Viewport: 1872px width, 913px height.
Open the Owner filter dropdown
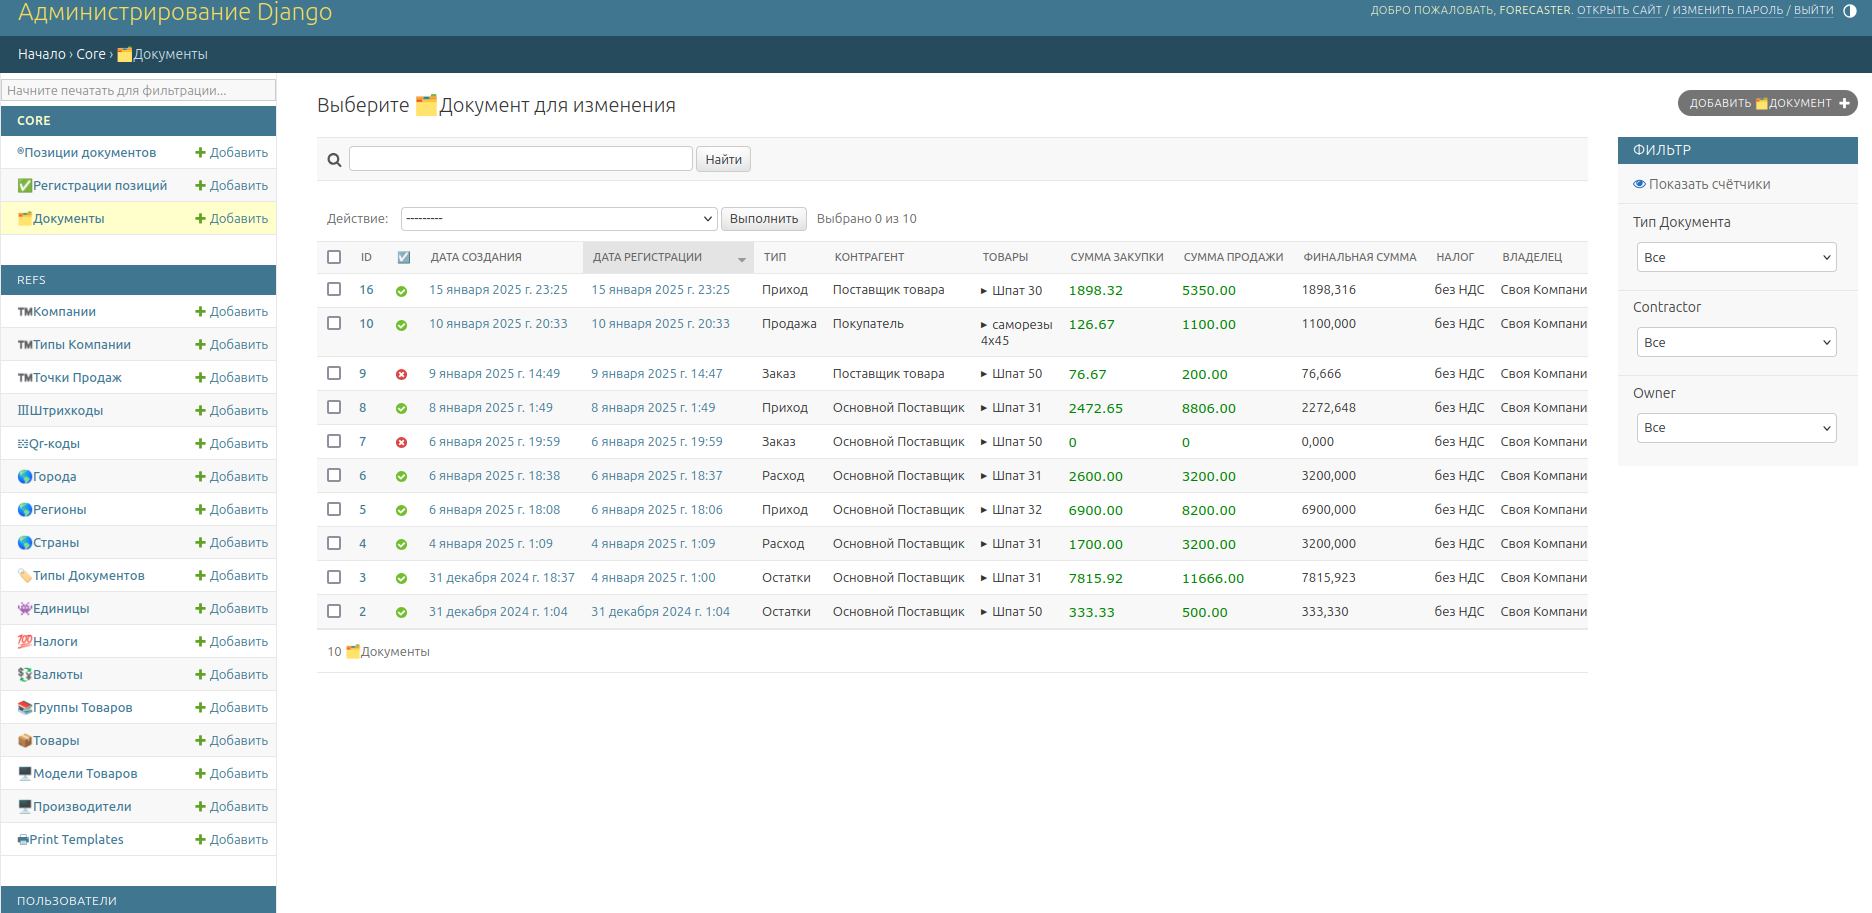coord(1736,427)
